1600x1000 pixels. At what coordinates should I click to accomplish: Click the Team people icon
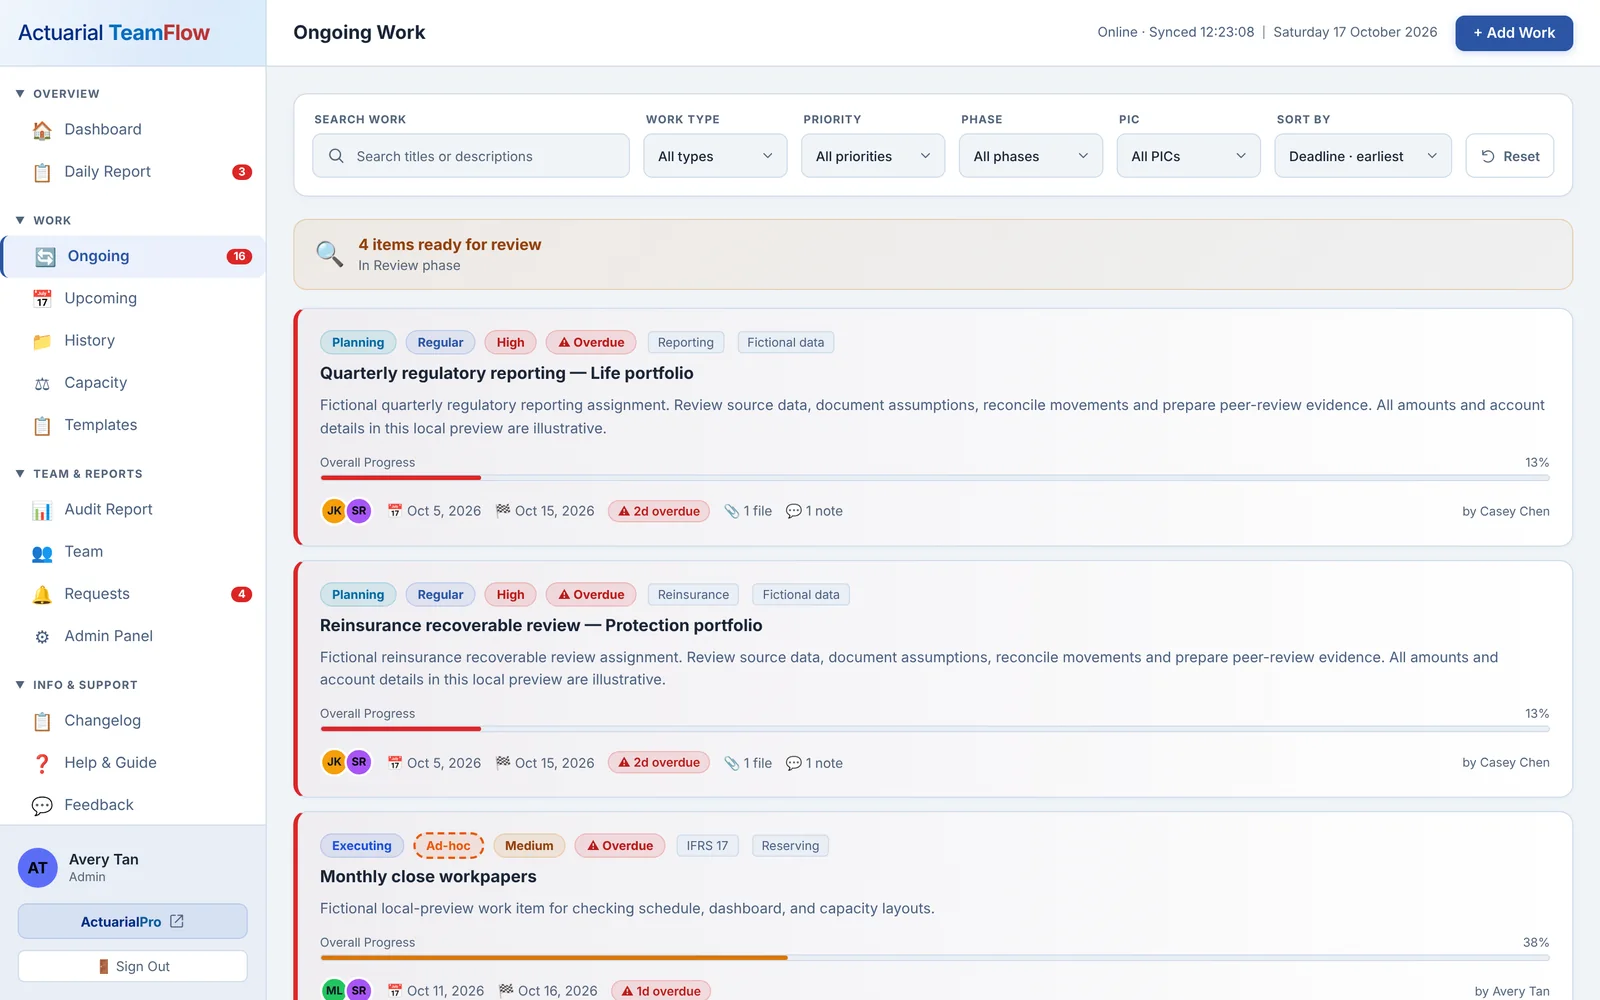pos(42,552)
